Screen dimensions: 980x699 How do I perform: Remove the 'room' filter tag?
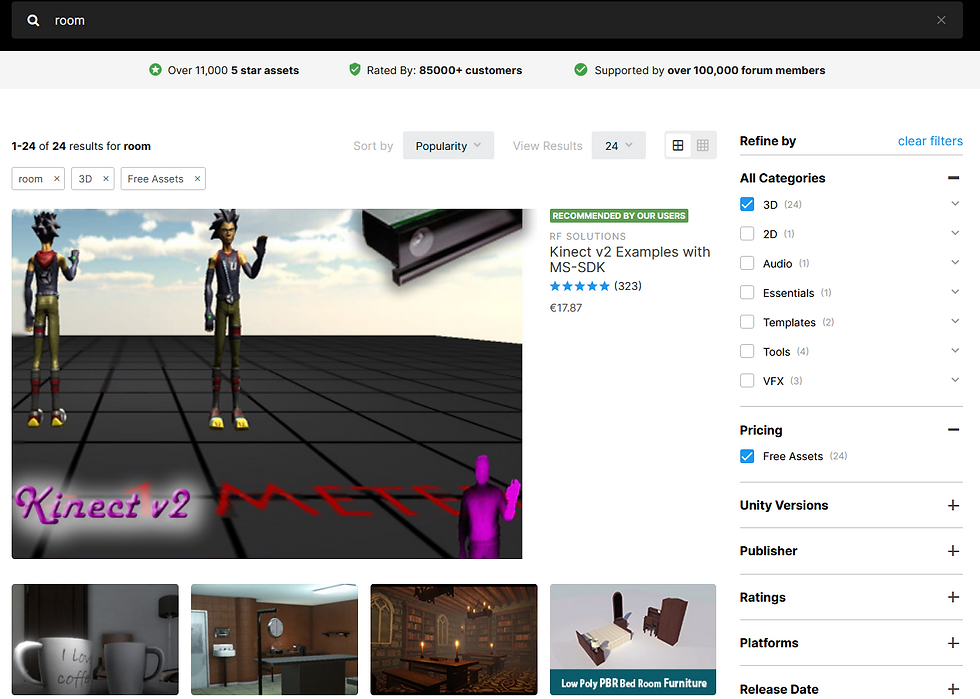click(56, 179)
